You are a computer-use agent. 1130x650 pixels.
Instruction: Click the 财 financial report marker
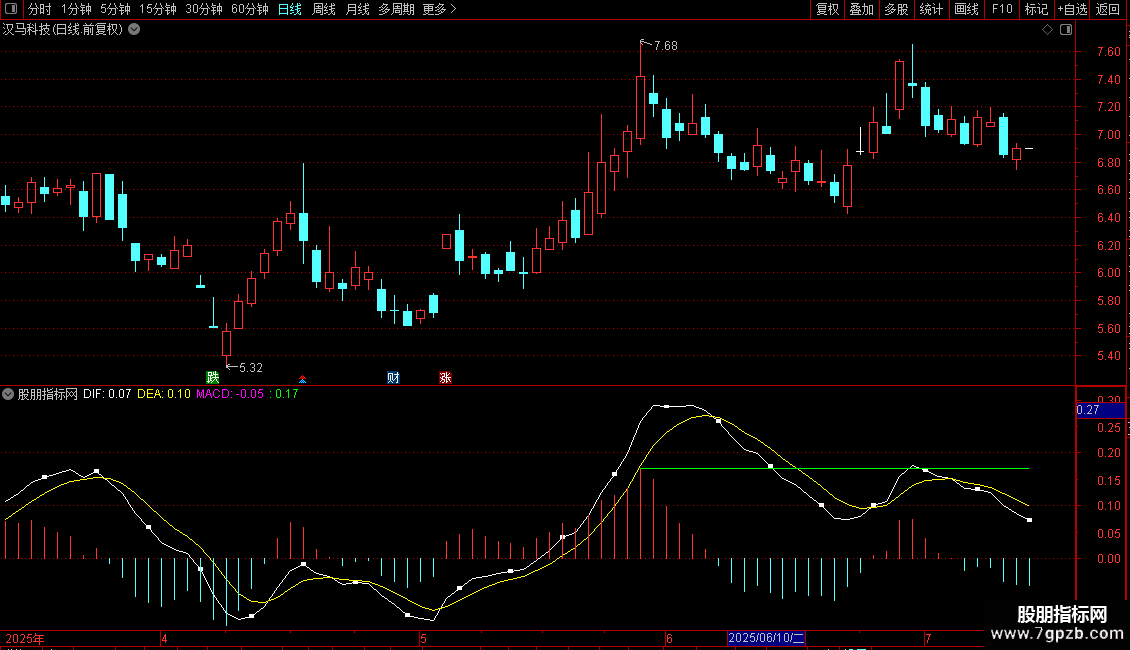(393, 378)
